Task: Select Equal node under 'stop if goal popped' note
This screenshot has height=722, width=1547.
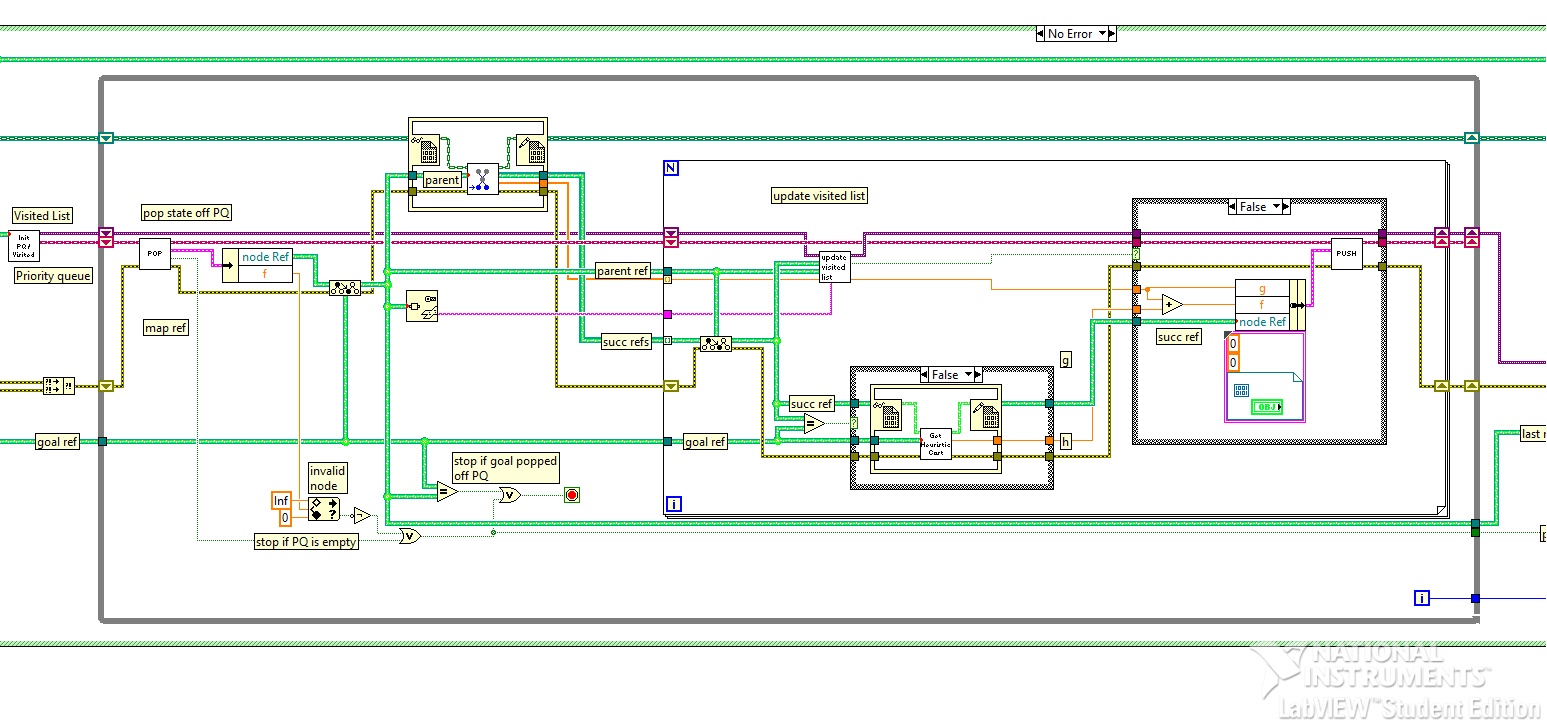Action: (x=447, y=491)
